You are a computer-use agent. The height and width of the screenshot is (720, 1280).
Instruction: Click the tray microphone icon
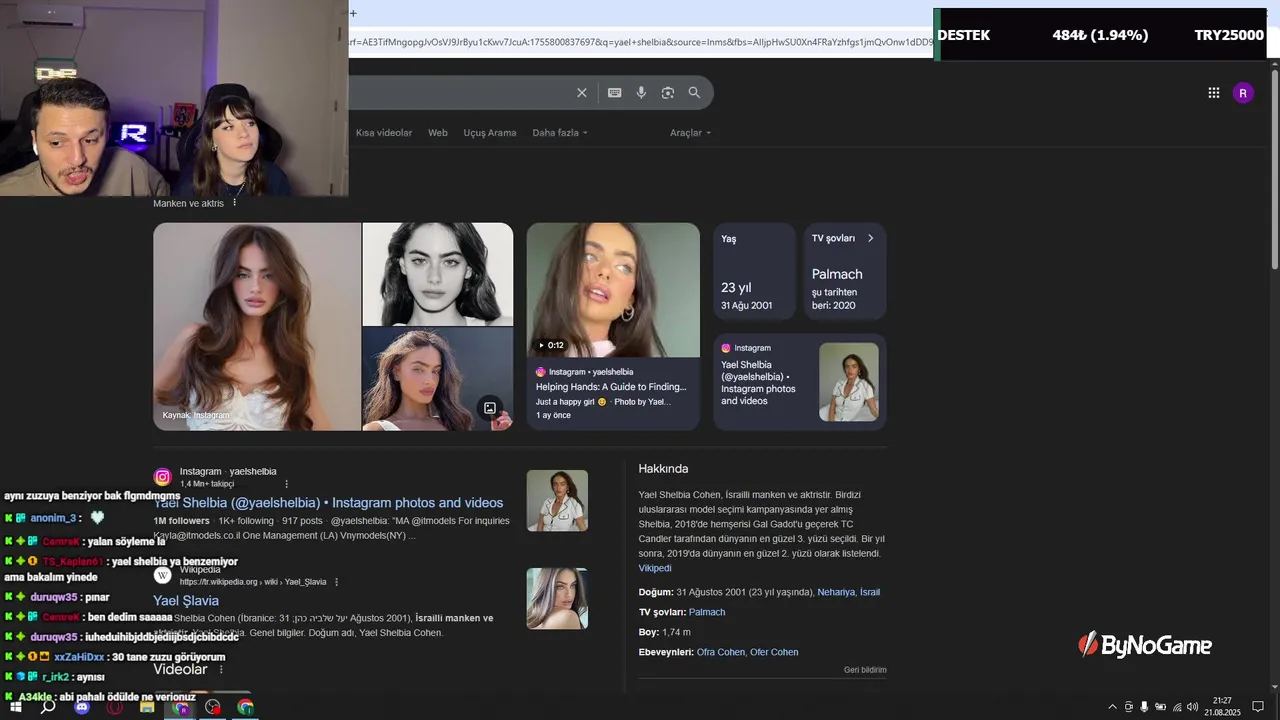1144,707
